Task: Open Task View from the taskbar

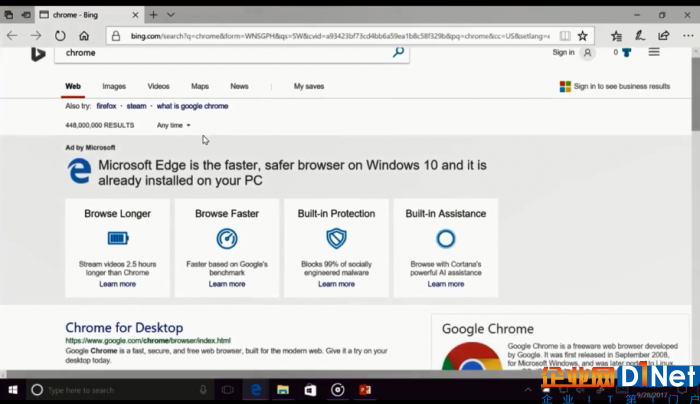Action: tap(228, 390)
